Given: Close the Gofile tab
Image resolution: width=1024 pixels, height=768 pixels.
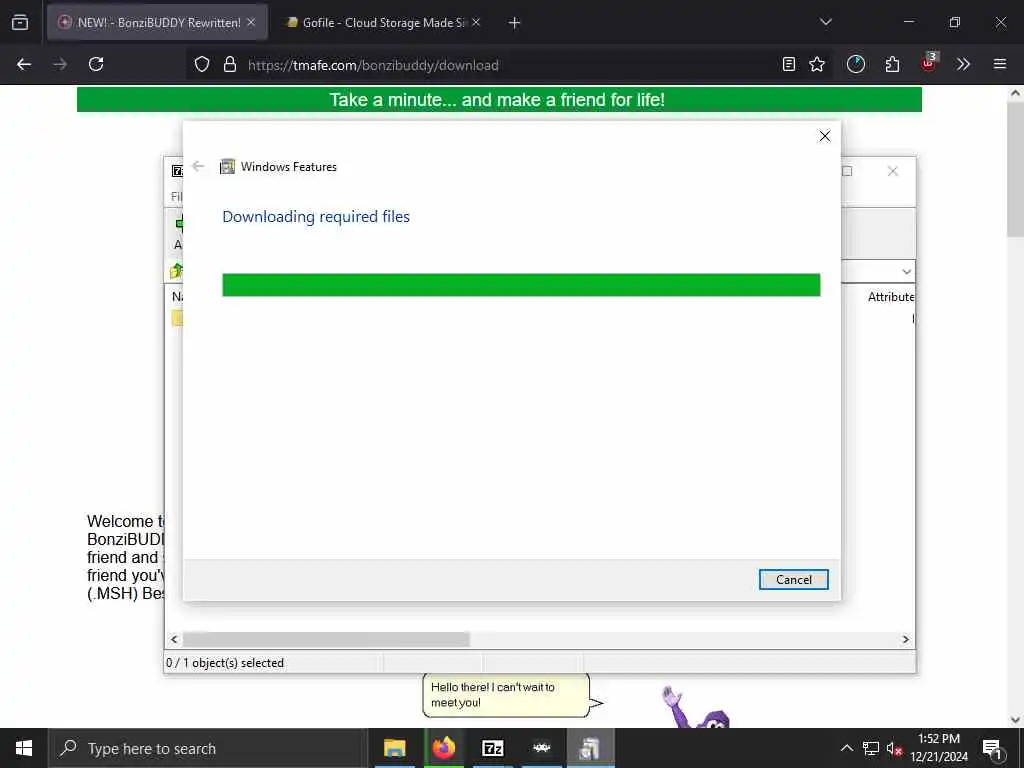Looking at the screenshot, I should 476,22.
